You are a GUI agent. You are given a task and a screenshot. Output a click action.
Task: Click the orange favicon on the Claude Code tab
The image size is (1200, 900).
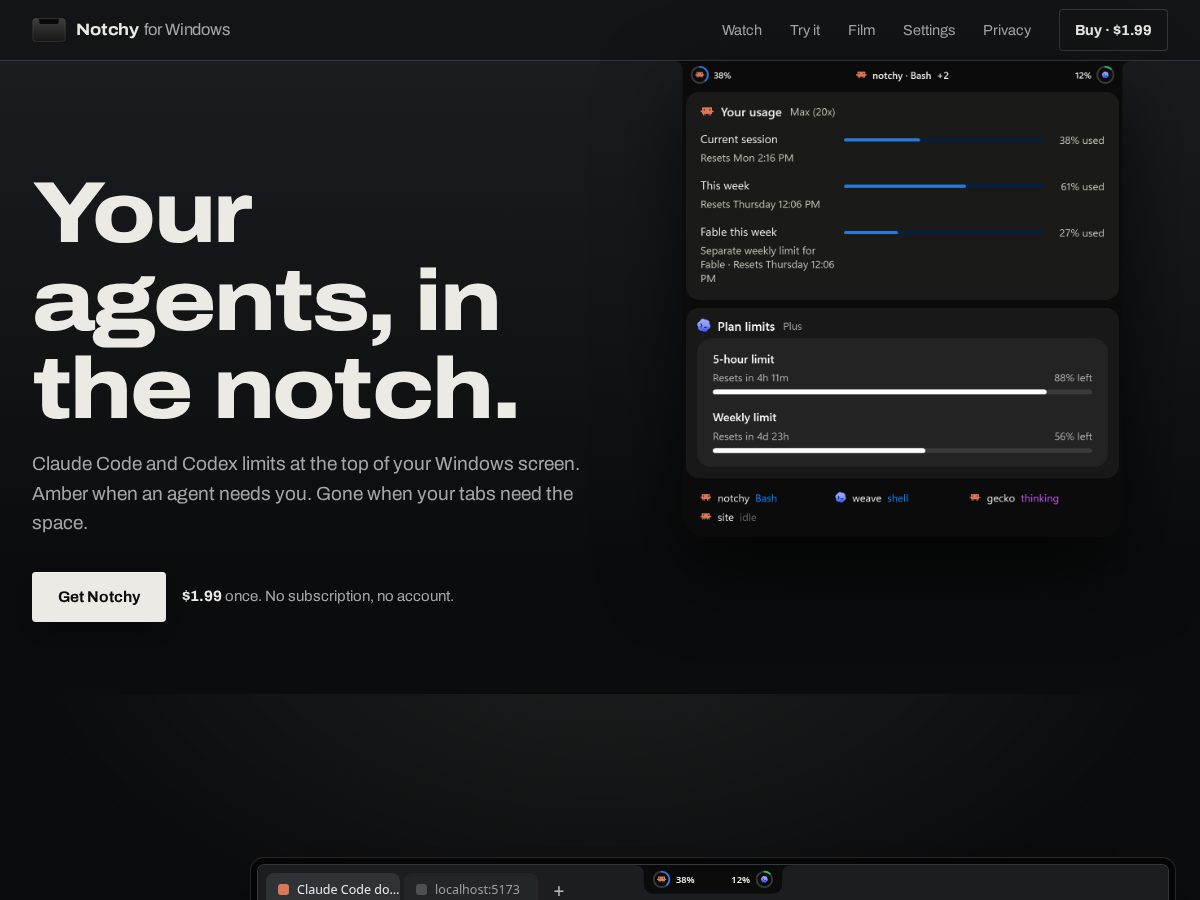click(283, 889)
